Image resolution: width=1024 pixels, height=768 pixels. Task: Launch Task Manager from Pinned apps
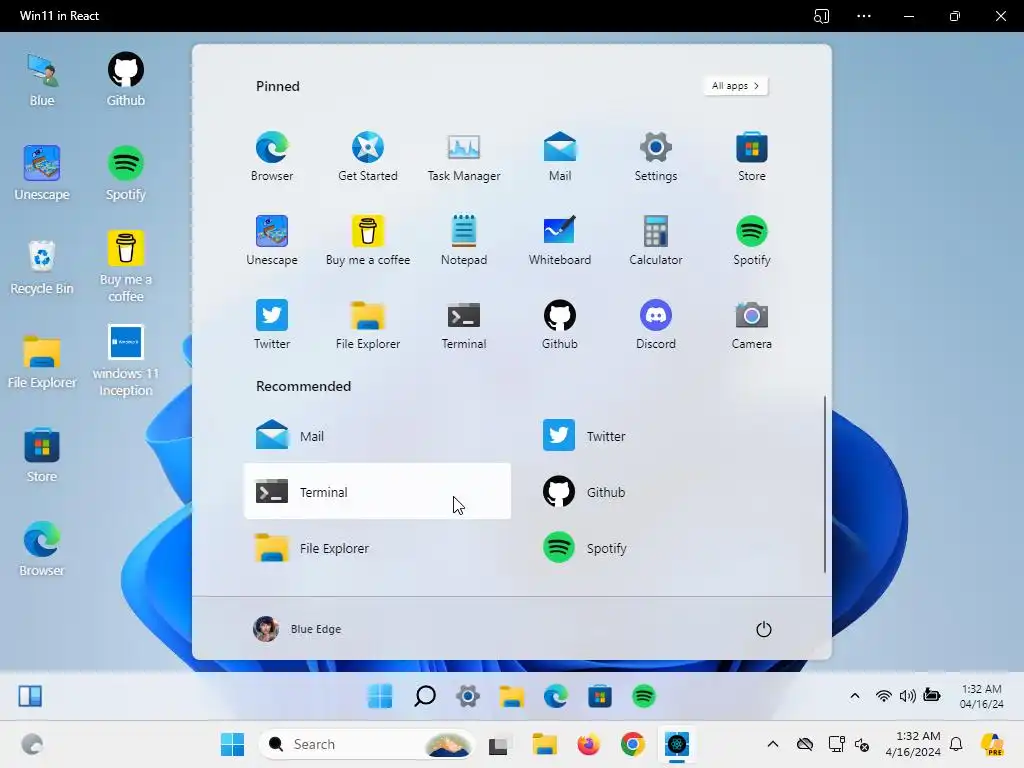click(x=464, y=157)
